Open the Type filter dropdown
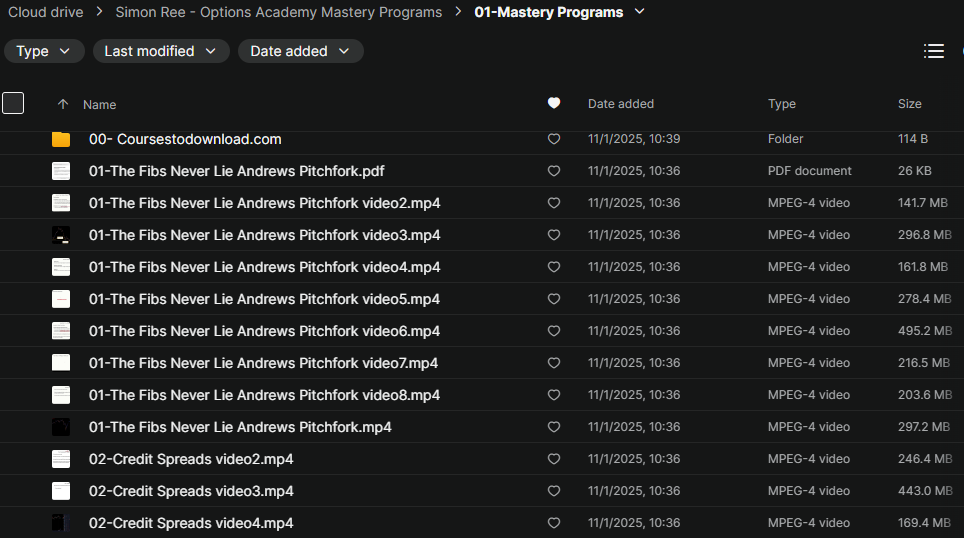964x538 pixels. coord(44,51)
